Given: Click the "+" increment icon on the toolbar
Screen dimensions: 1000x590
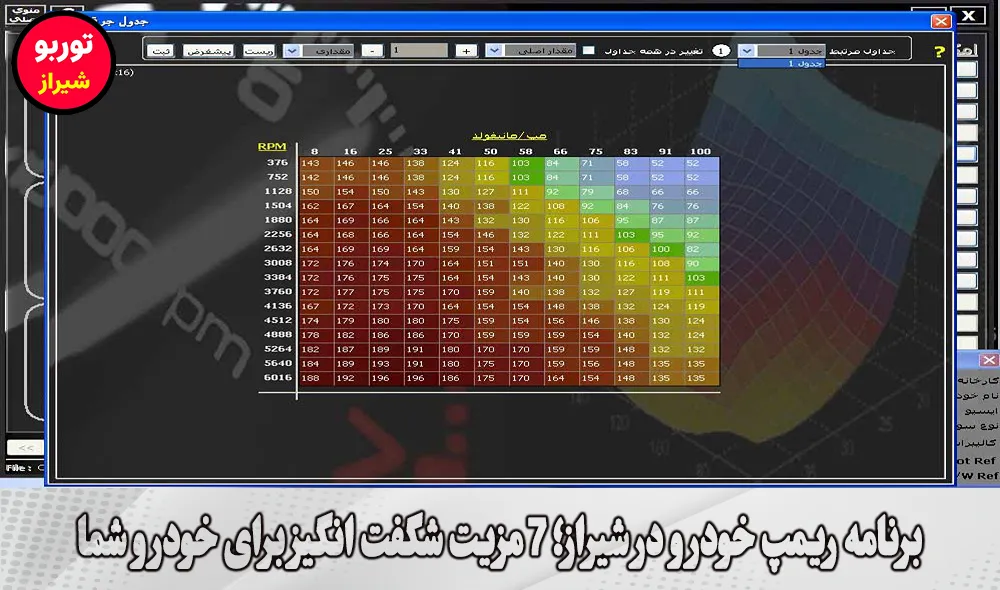Looking at the screenshot, I should [465, 49].
